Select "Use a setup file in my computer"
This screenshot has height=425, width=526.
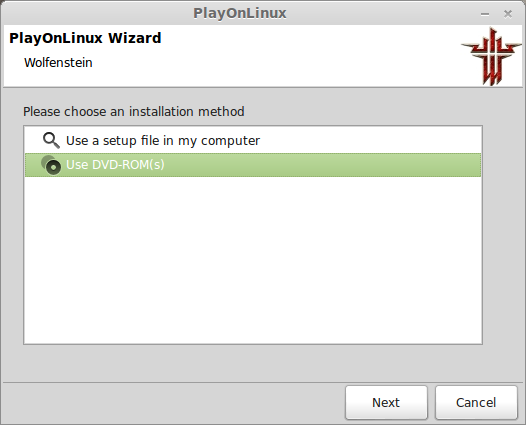(x=253, y=141)
